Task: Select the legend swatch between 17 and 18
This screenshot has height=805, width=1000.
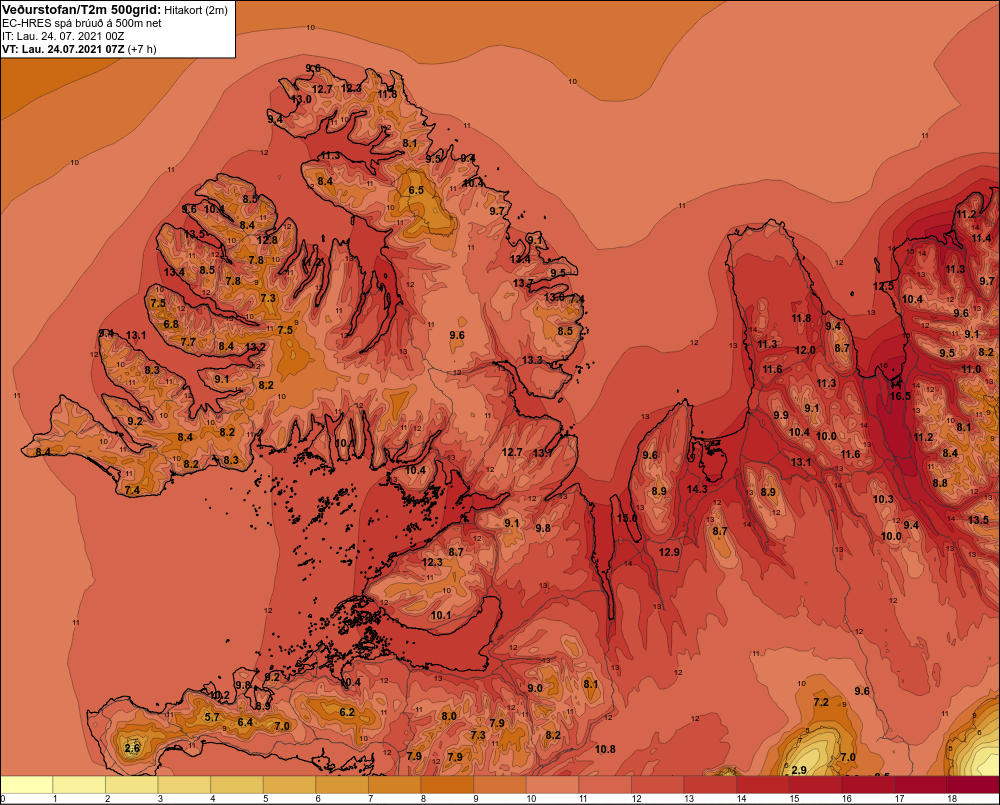Action: click(x=921, y=784)
